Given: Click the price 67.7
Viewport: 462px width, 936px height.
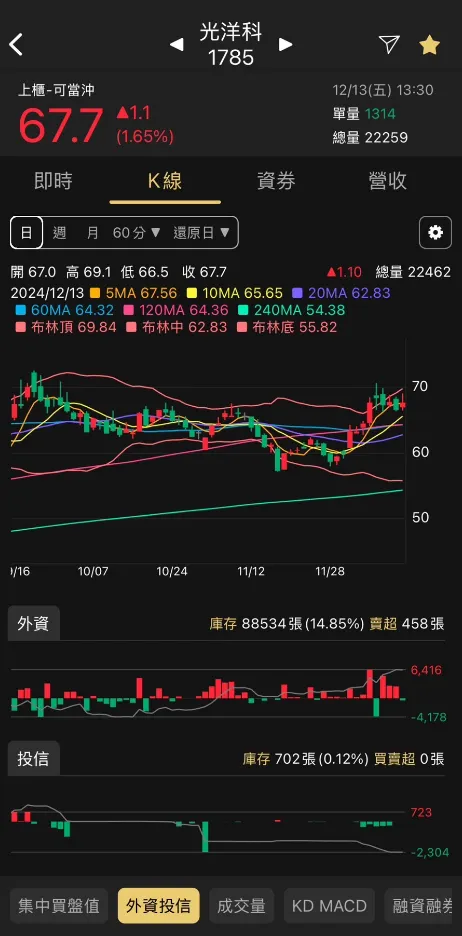Looking at the screenshot, I should [61, 126].
